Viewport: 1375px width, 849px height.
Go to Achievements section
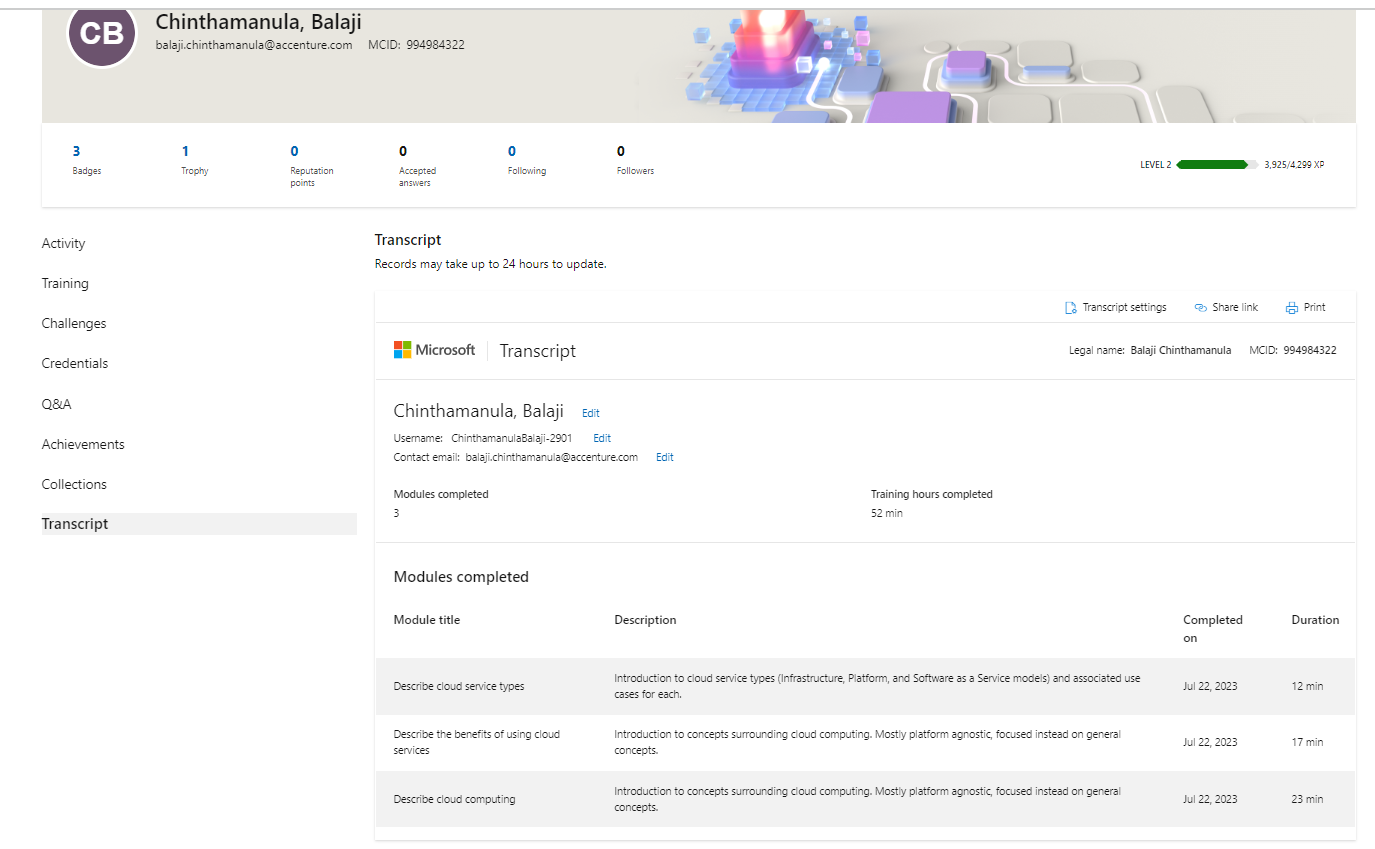(83, 444)
